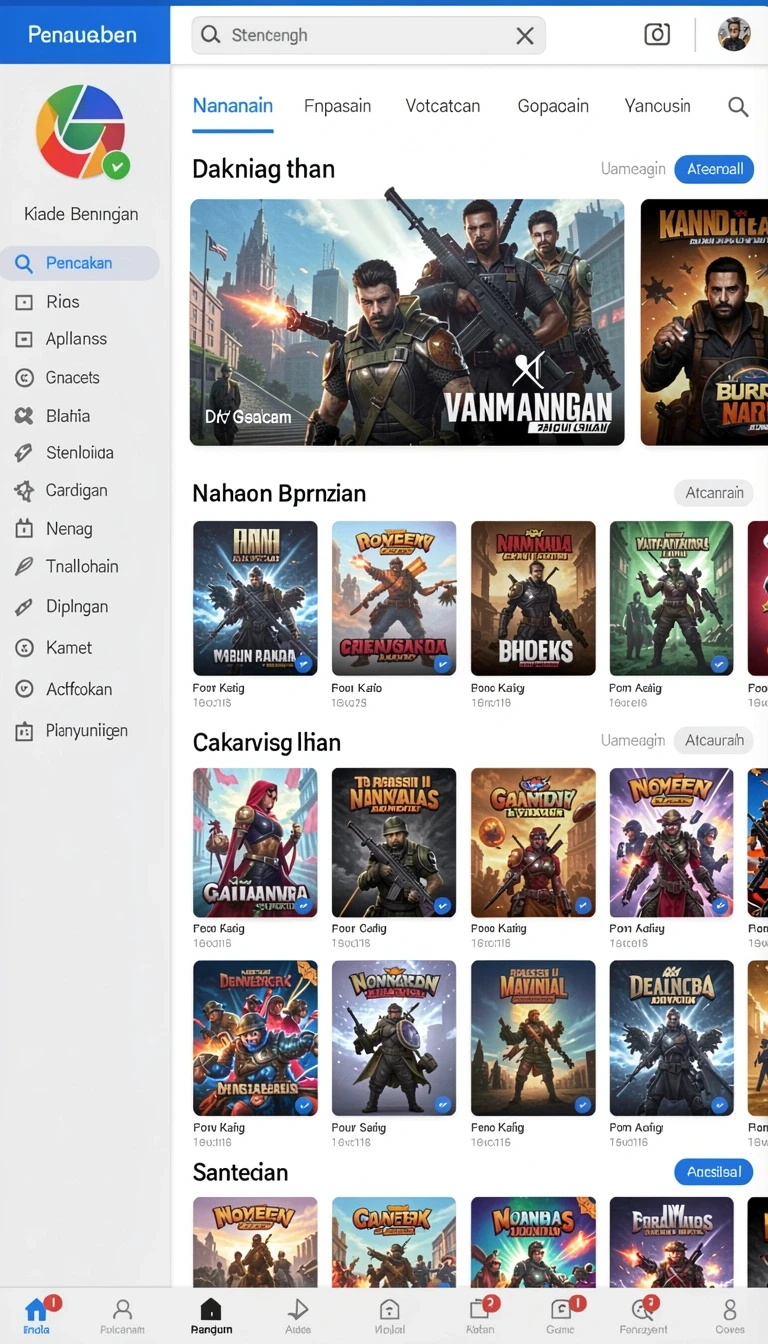Open the Deaincba game card
768x1344 pixels.
[x=671, y=1038]
